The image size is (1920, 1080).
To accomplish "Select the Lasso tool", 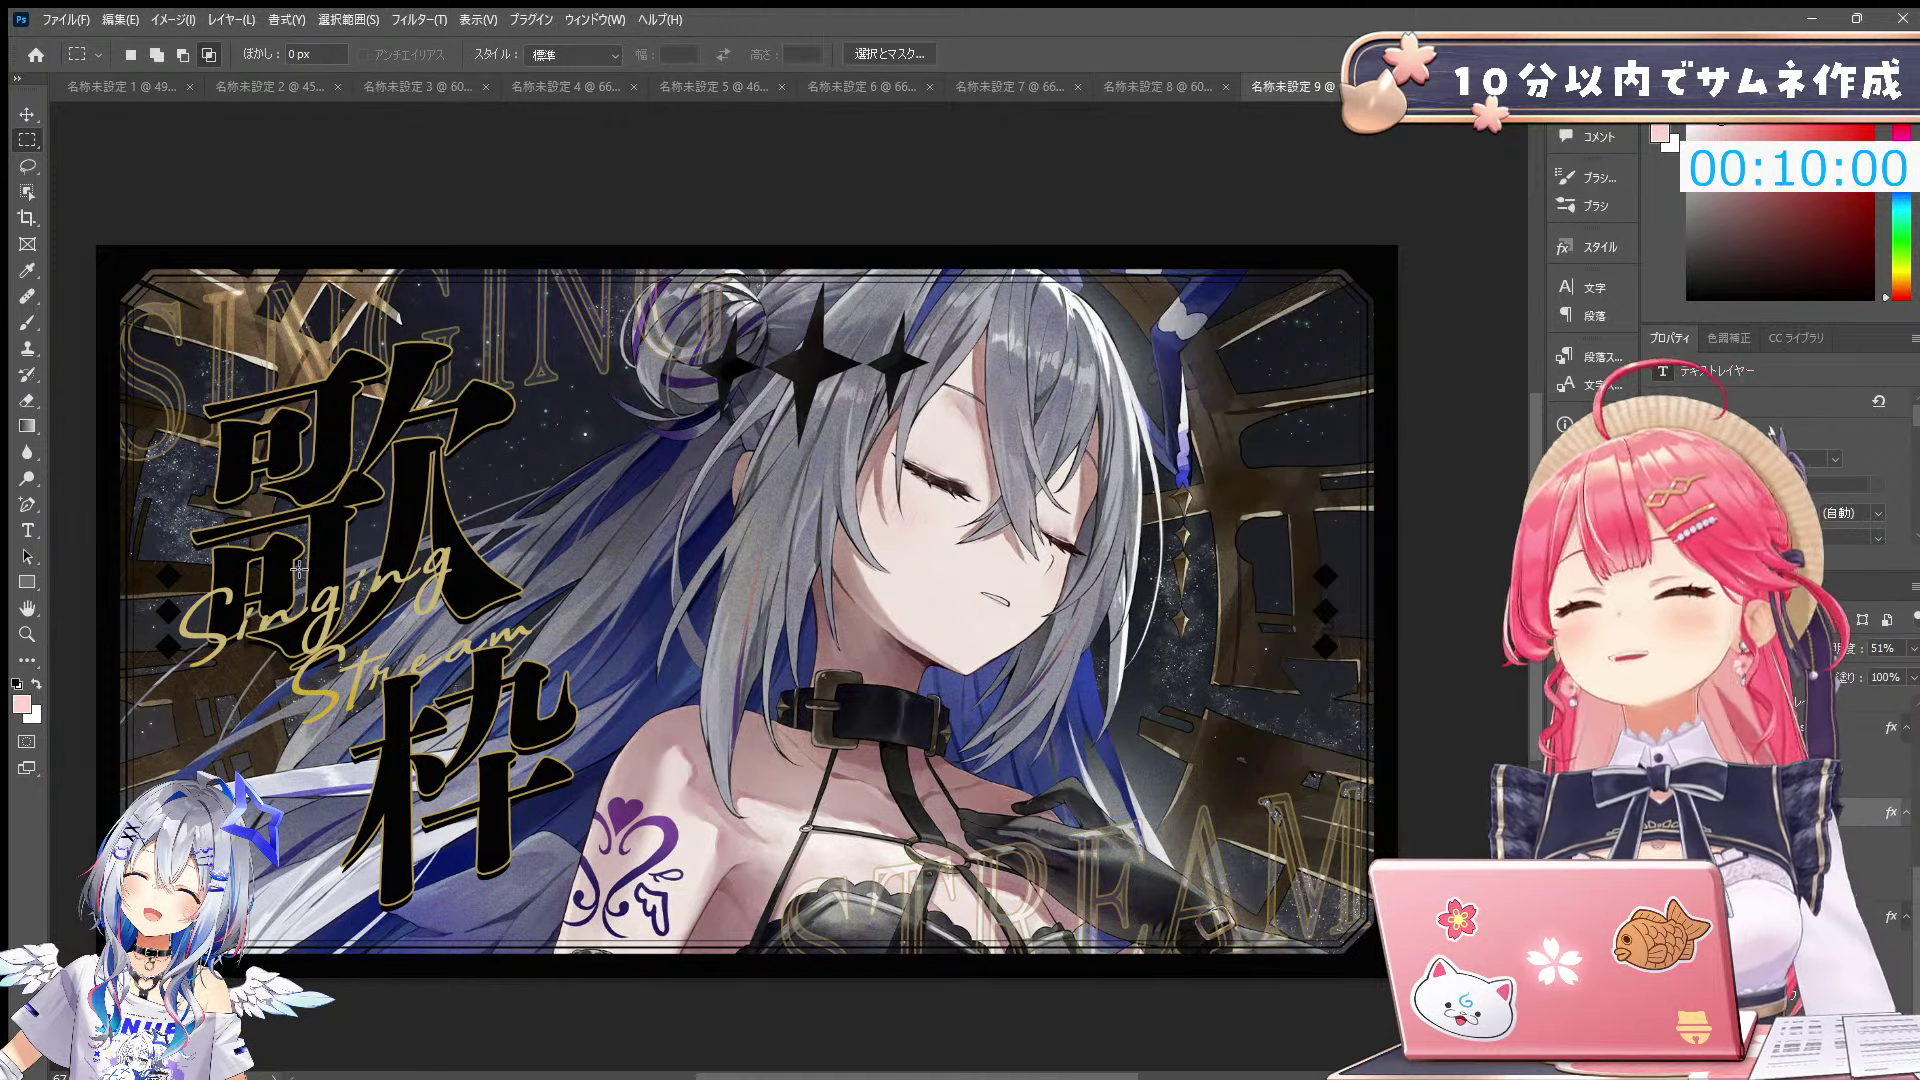I will click(x=27, y=166).
